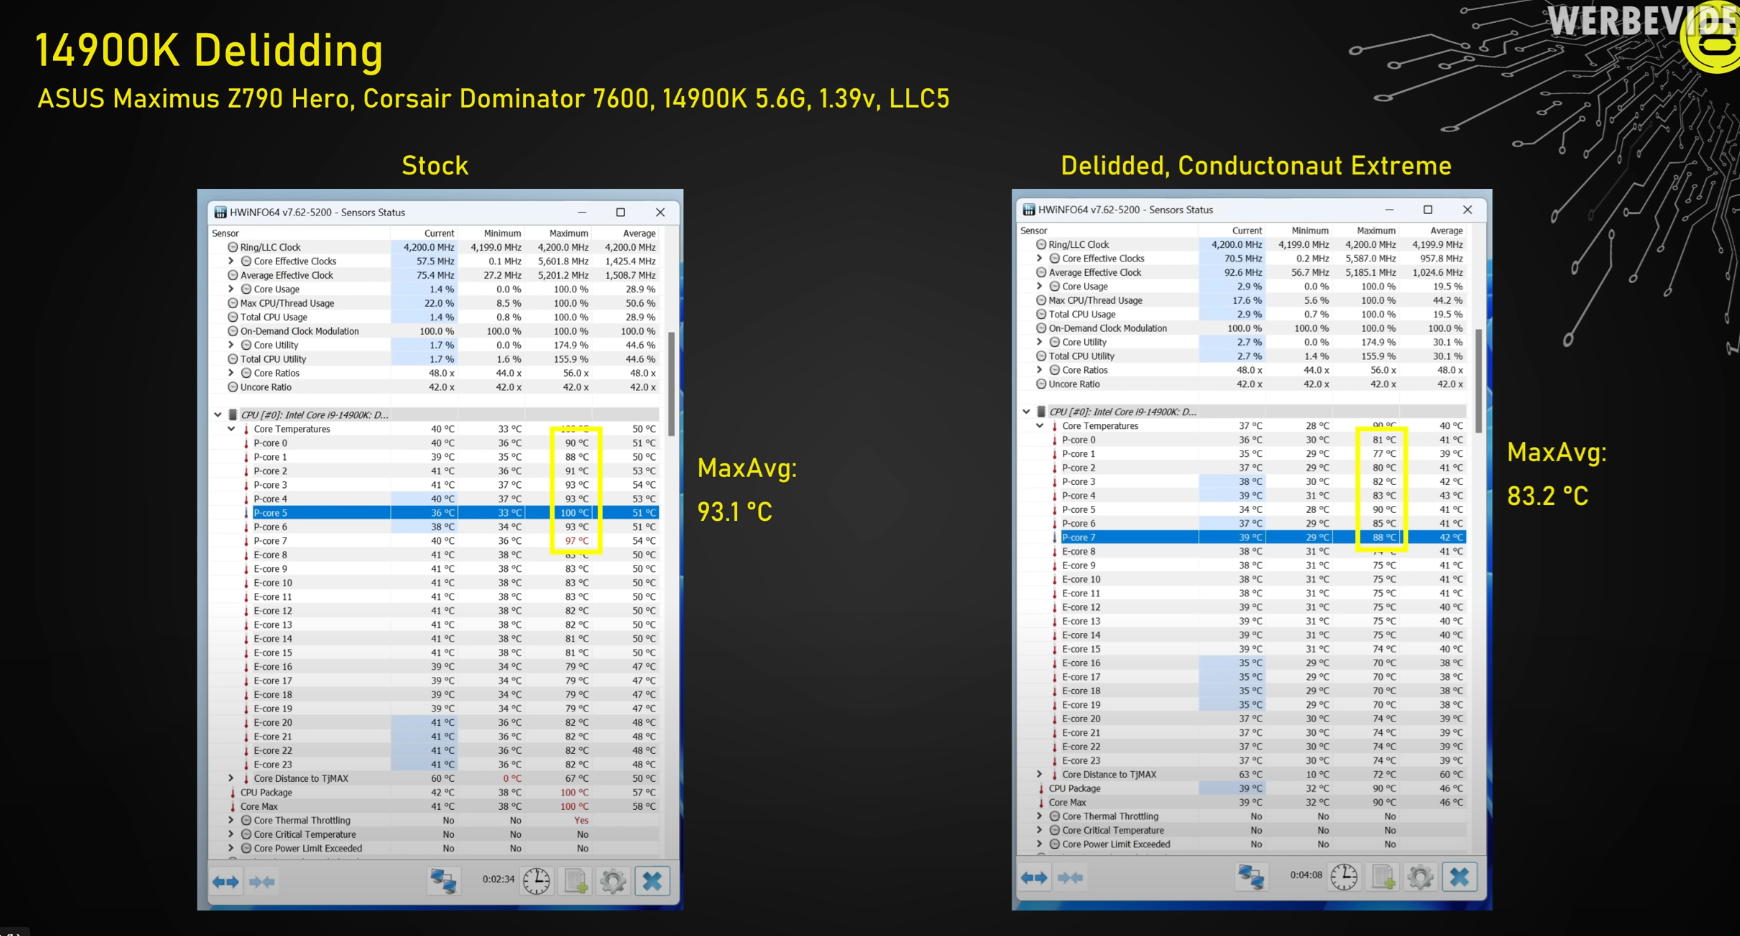
Task: Click HWiNFO64 app icon in Delidded title bar
Action: click(1029, 210)
